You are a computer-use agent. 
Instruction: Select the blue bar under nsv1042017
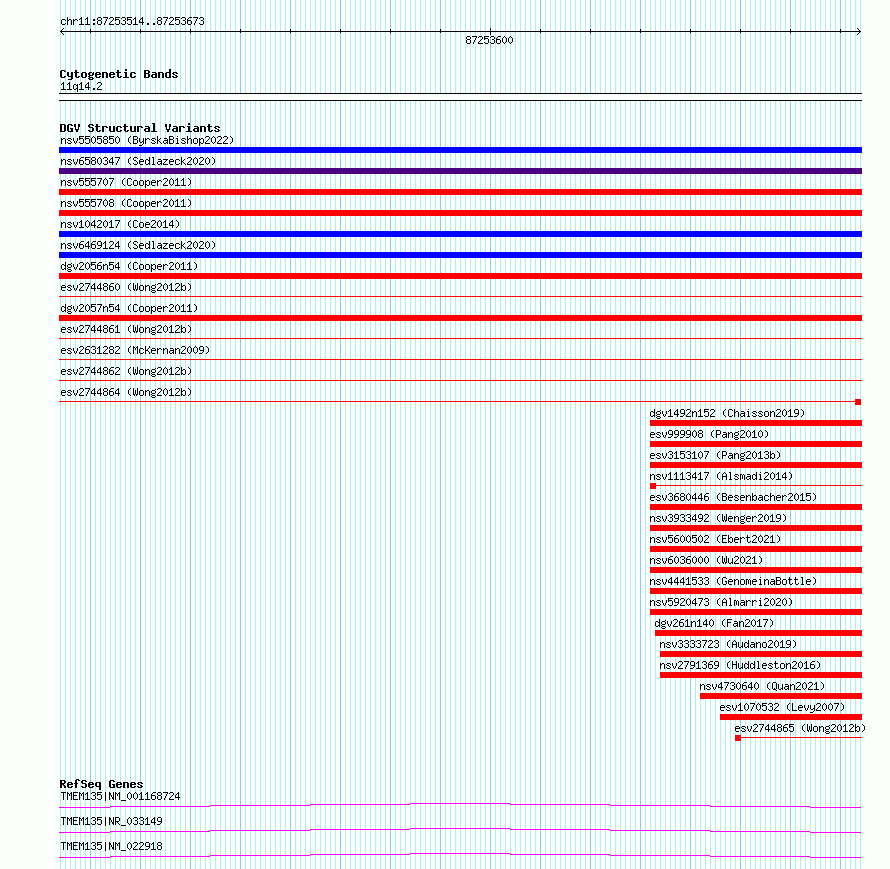[460, 234]
